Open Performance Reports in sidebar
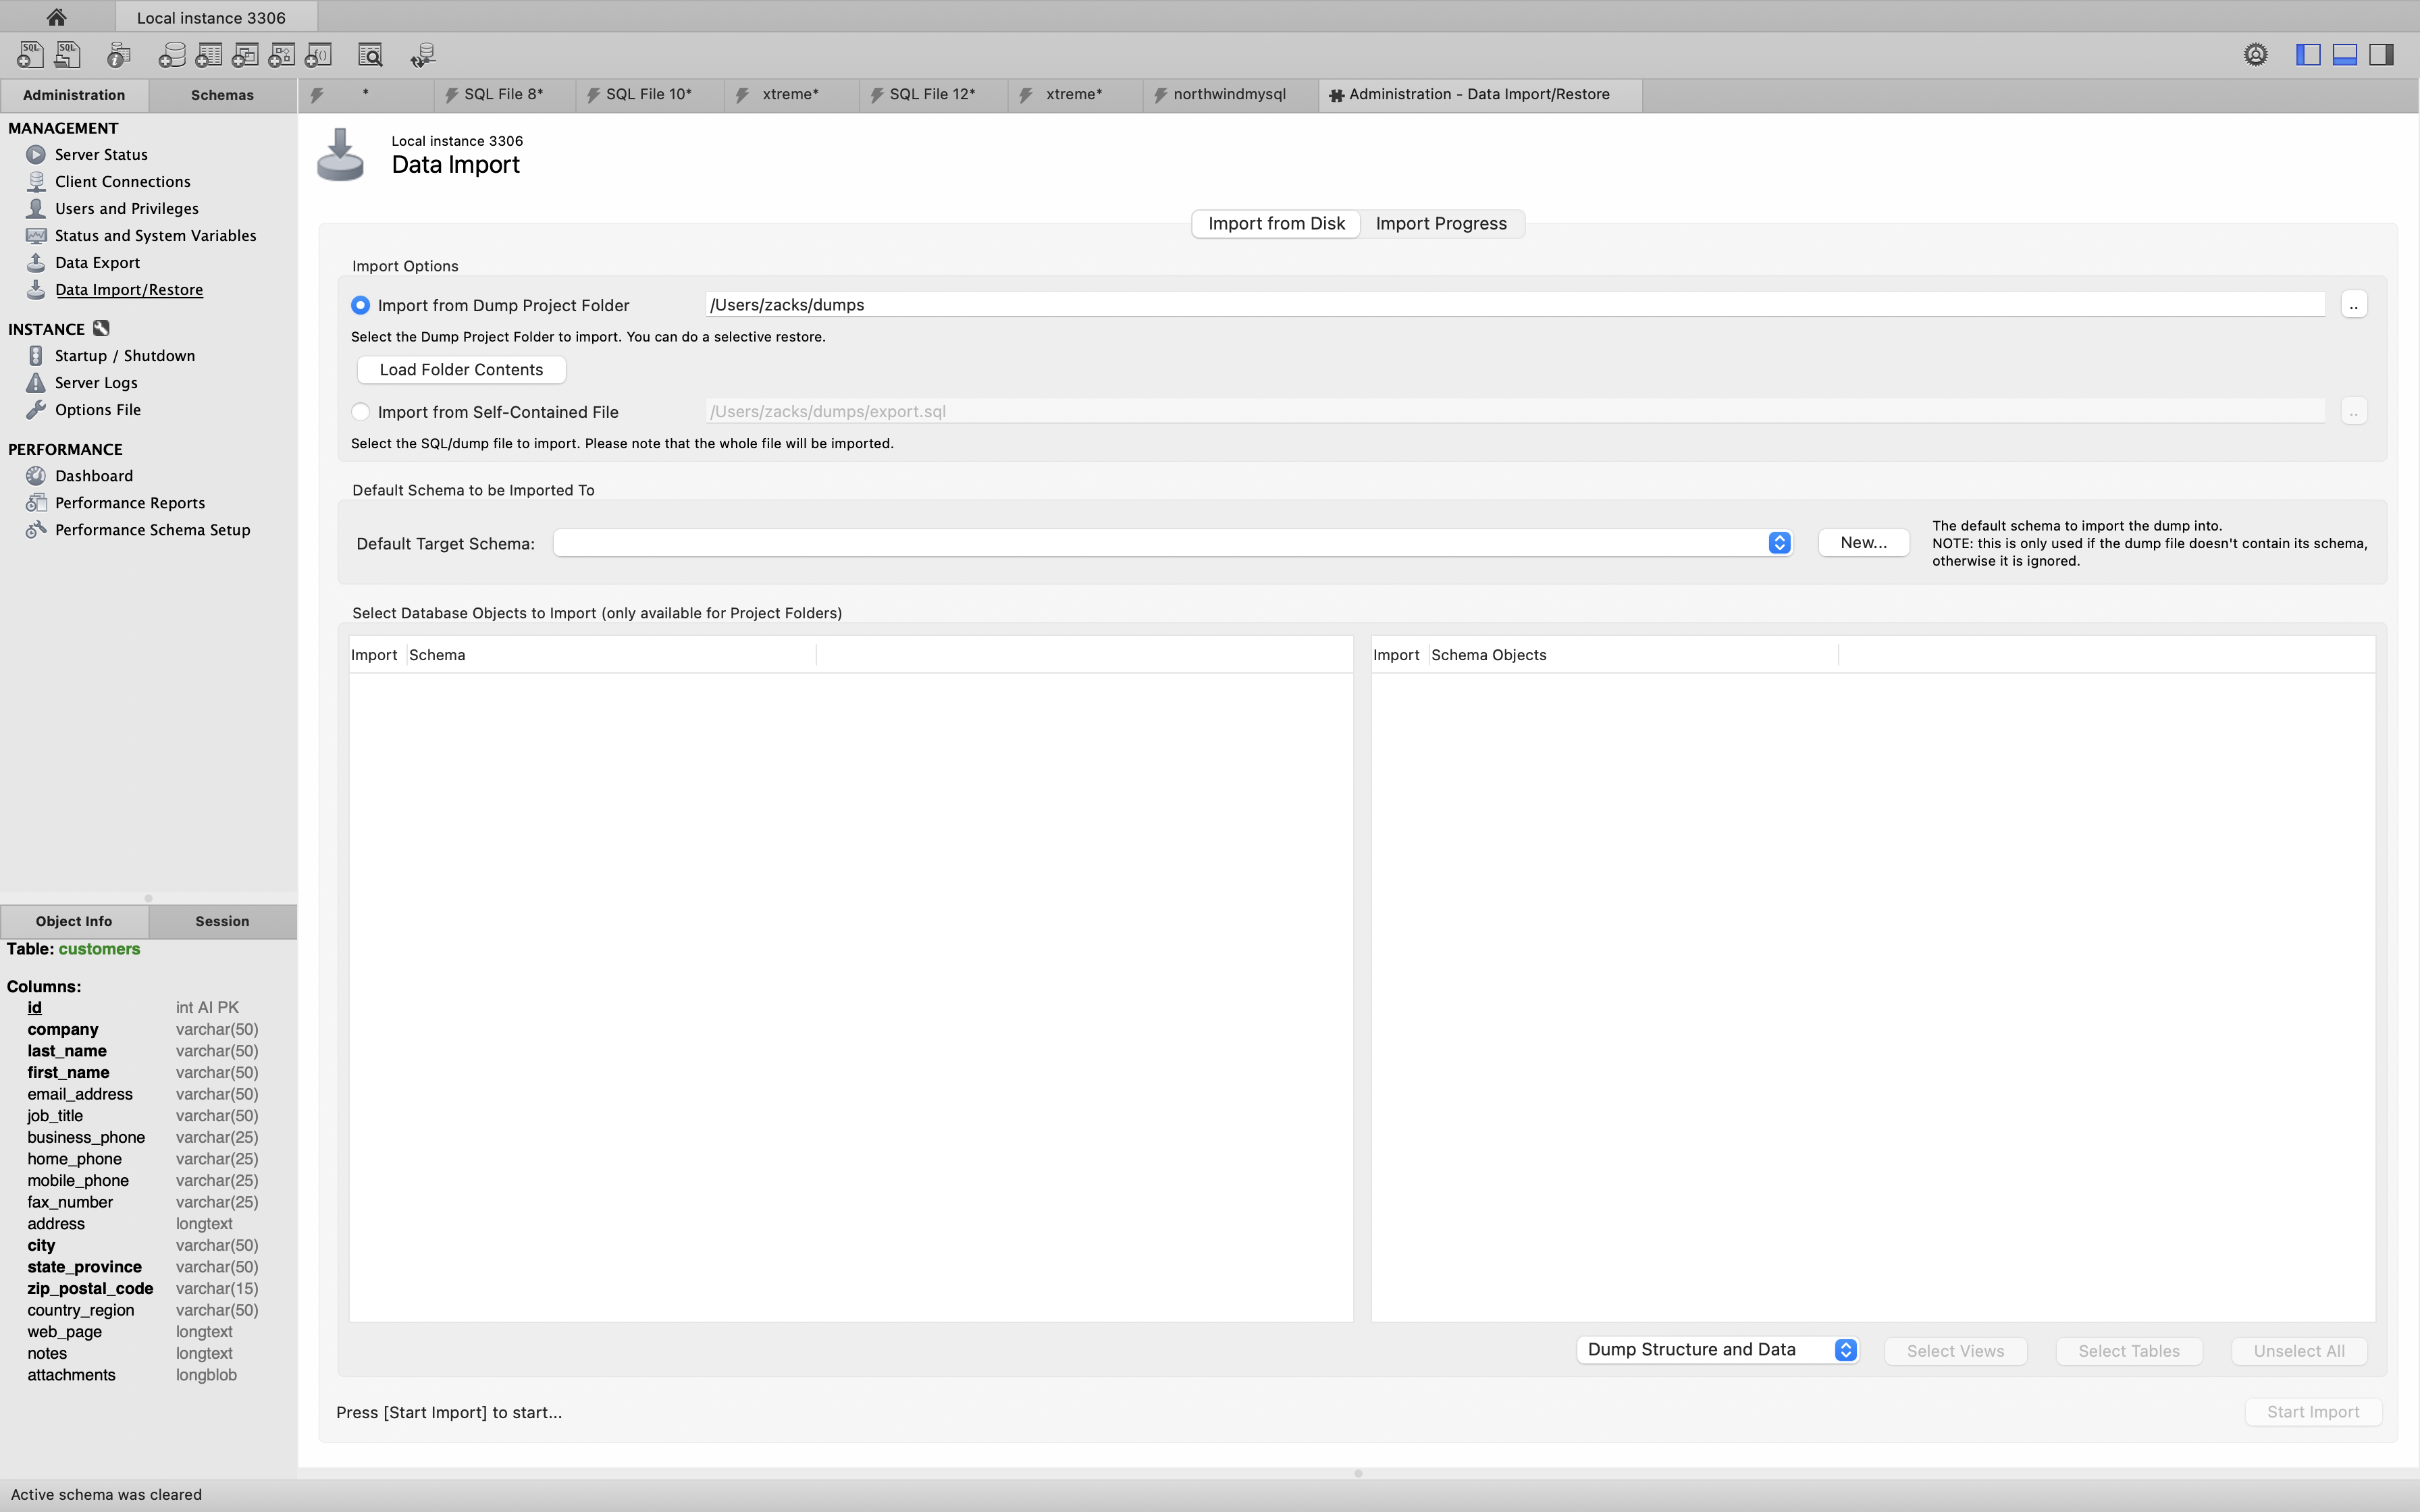Viewport: 2420px width, 1512px height. (x=130, y=503)
